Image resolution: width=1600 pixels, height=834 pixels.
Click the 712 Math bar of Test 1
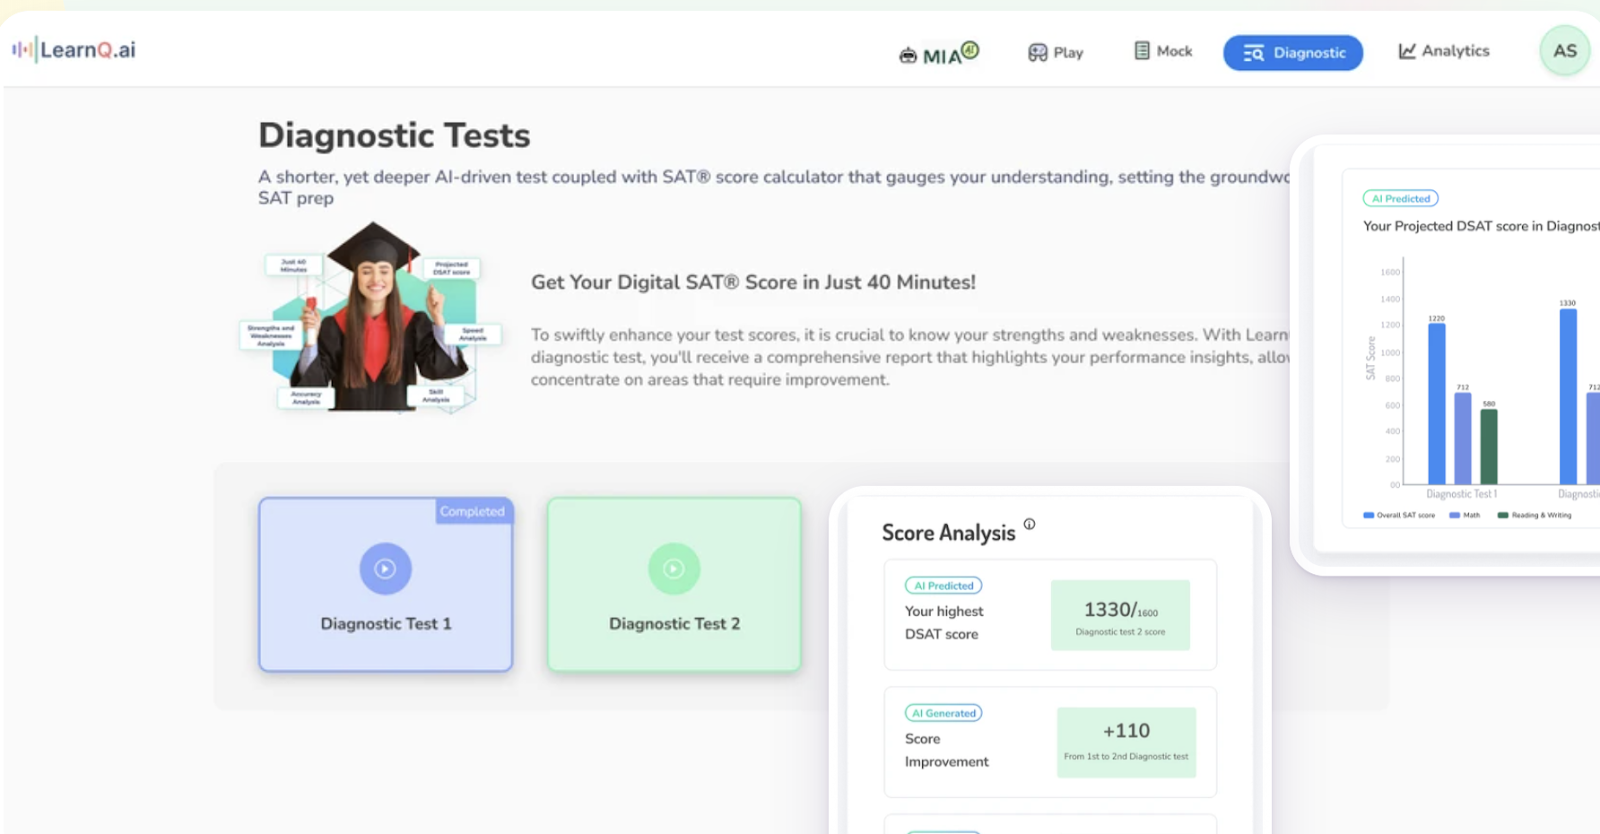click(x=1463, y=439)
